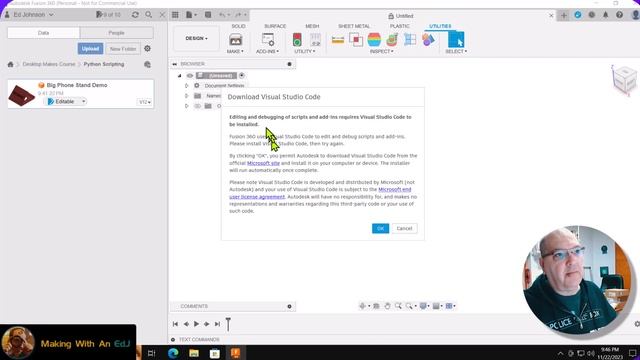Click the Measure ruler icon
The height and width of the screenshot is (360, 640).
(x=338, y=40)
